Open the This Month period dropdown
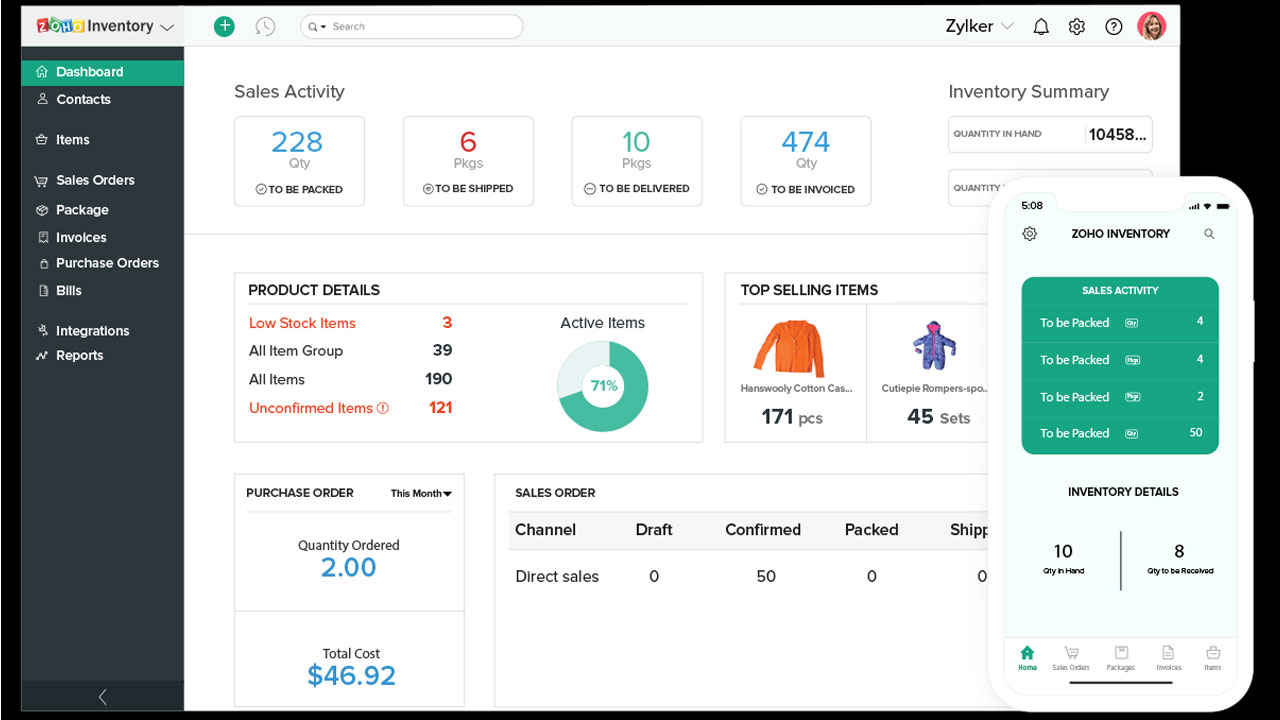Screen dimensions: 1280x720 [x=421, y=493]
